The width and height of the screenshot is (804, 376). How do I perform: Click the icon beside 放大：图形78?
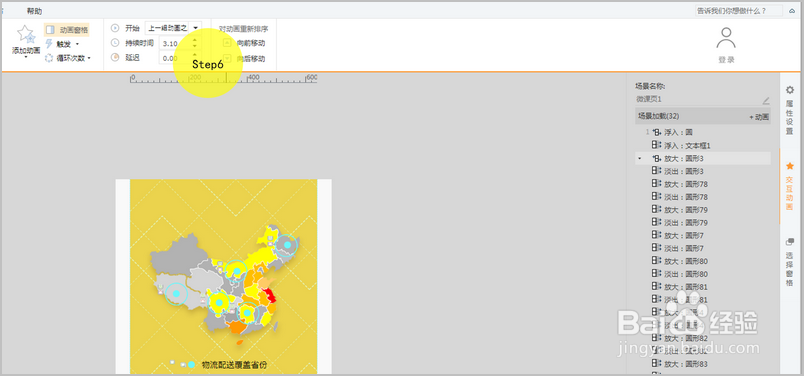656,184
